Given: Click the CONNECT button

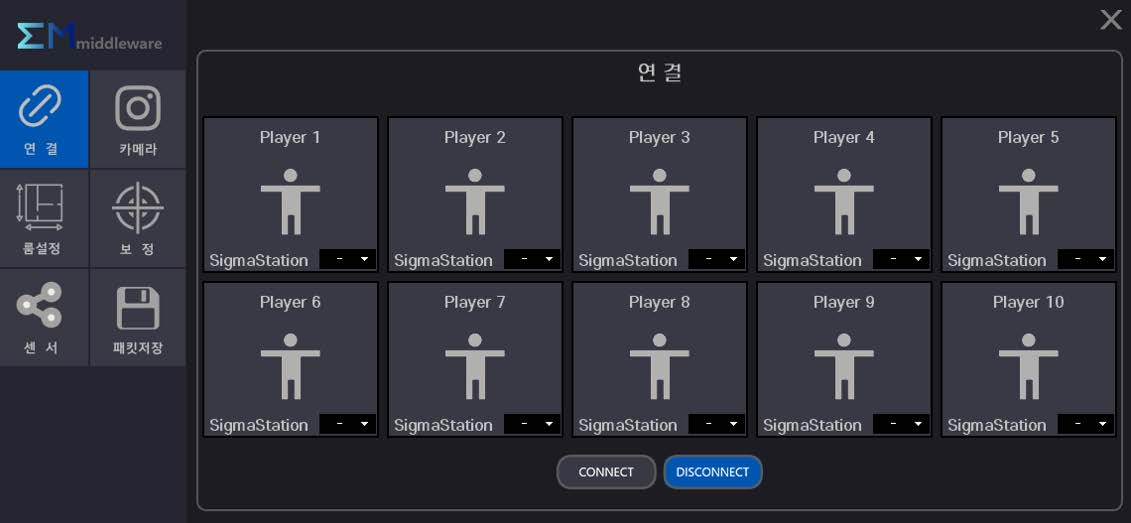Looking at the screenshot, I should (606, 472).
